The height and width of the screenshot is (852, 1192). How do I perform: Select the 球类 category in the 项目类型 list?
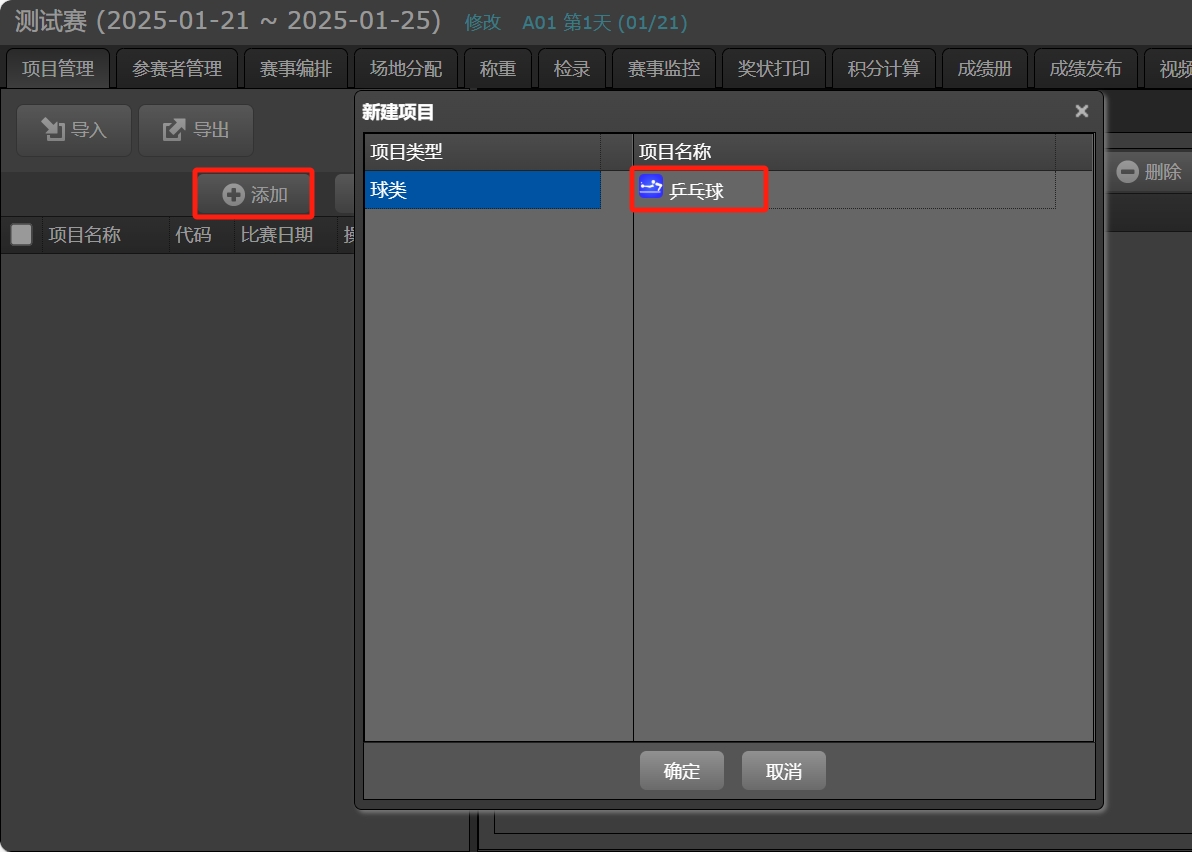(482, 190)
